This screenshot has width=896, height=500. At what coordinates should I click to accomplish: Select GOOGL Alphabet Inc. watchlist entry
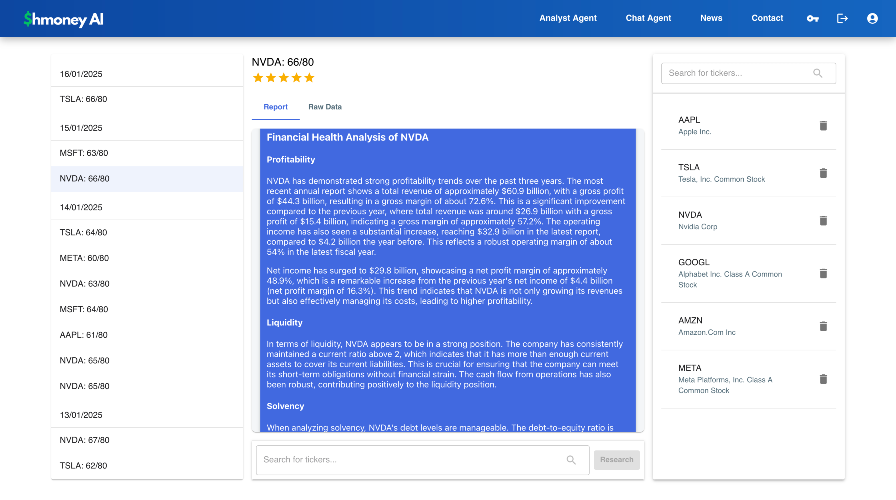pyautogui.click(x=749, y=274)
